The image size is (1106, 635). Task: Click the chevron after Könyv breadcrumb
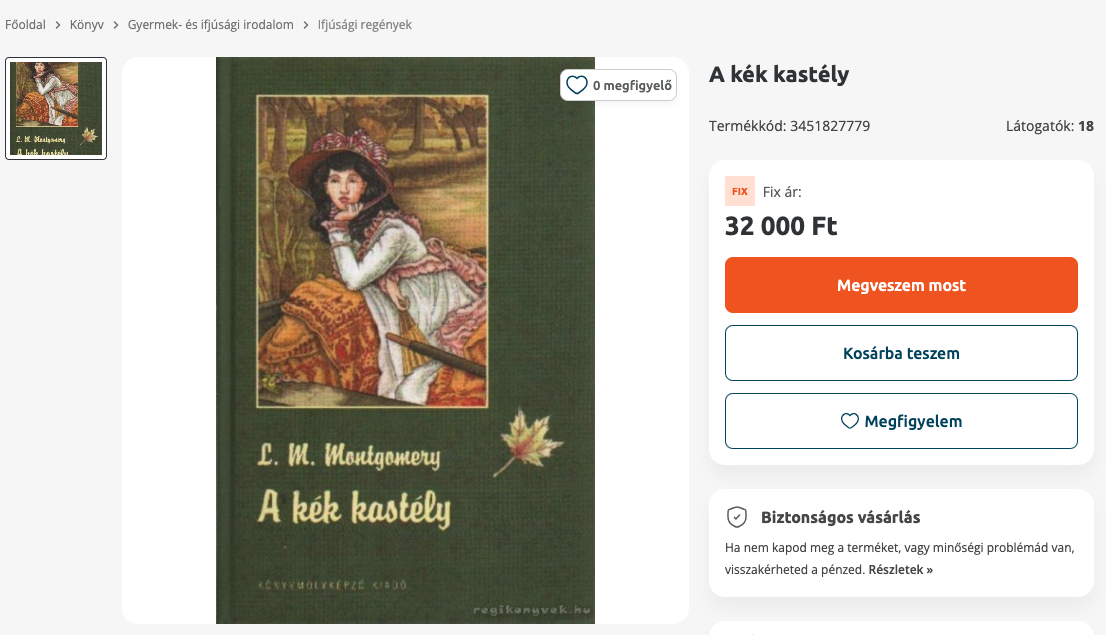[116, 24]
